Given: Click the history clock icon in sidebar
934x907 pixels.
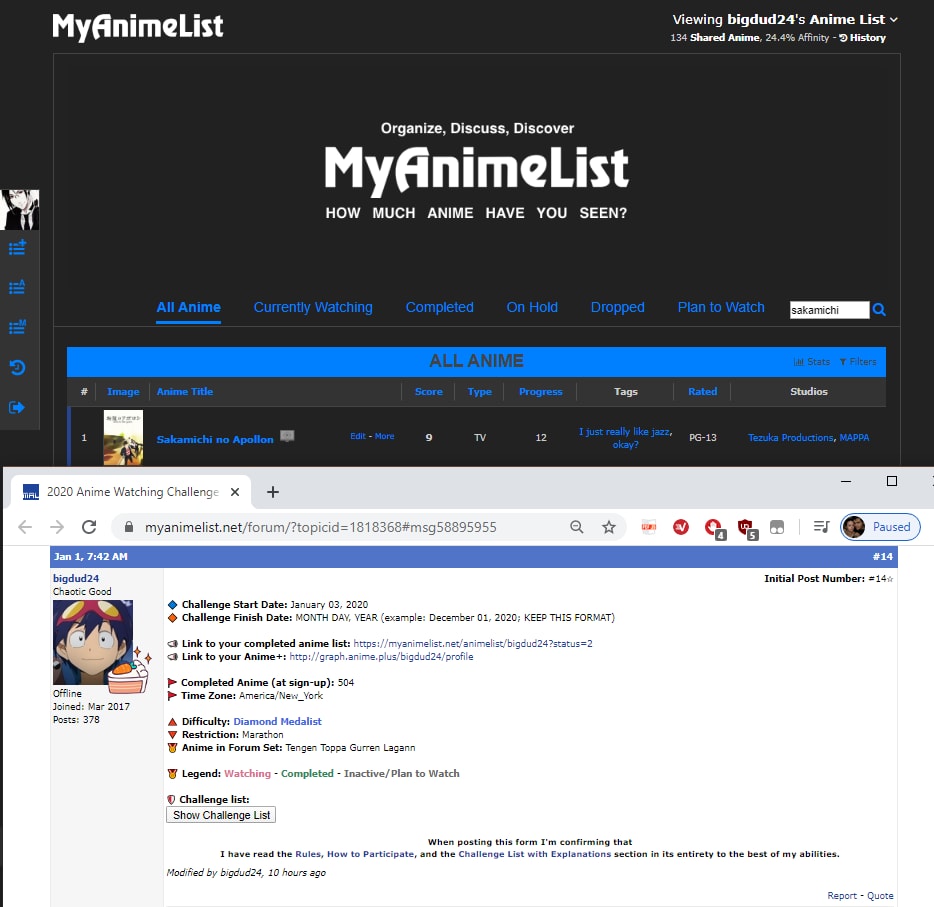Looking at the screenshot, I should point(17,367).
